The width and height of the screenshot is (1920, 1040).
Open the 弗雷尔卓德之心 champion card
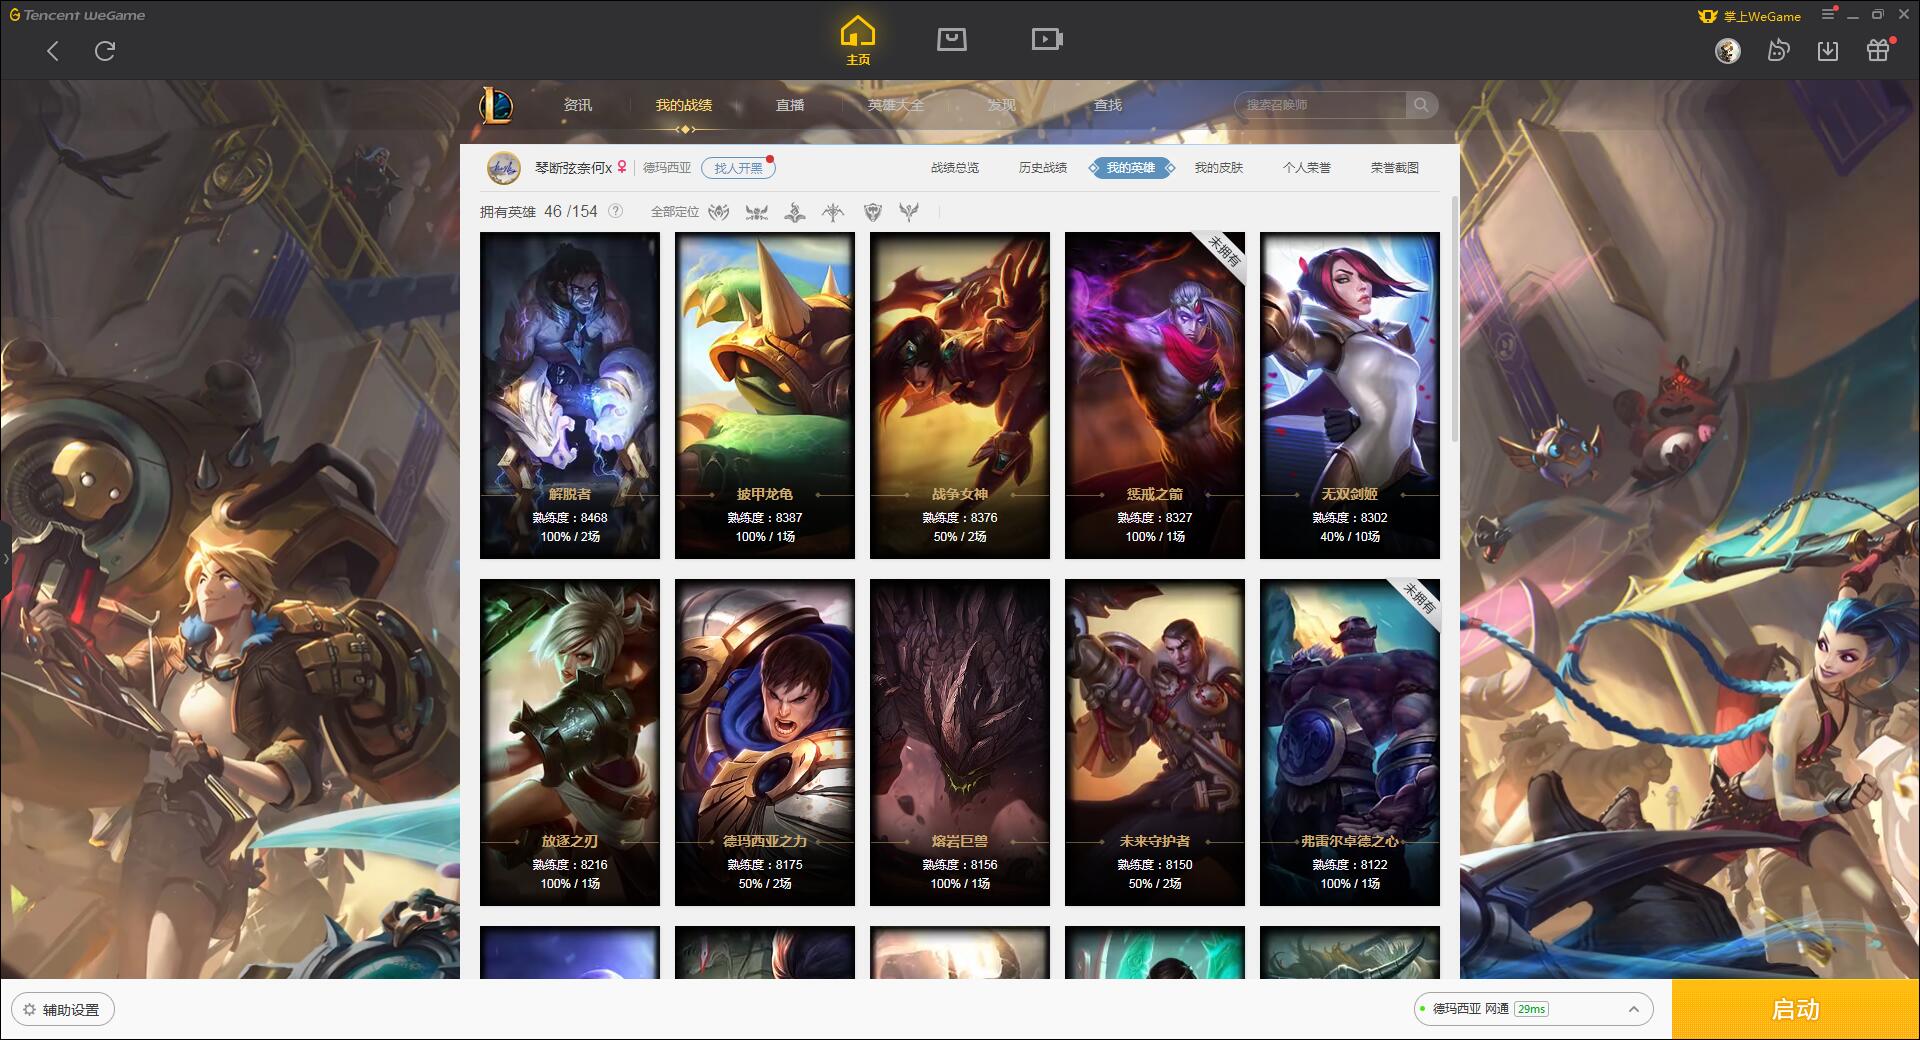[x=1350, y=742]
